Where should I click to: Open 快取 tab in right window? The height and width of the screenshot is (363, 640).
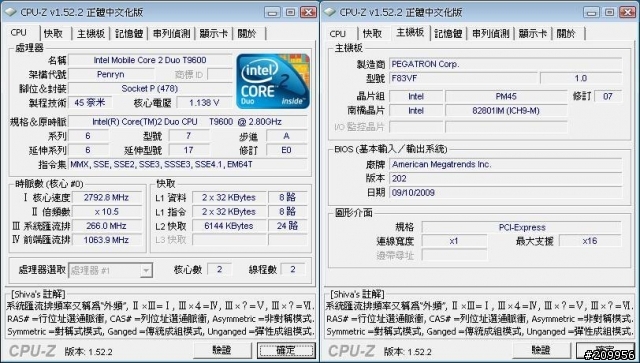[373, 33]
